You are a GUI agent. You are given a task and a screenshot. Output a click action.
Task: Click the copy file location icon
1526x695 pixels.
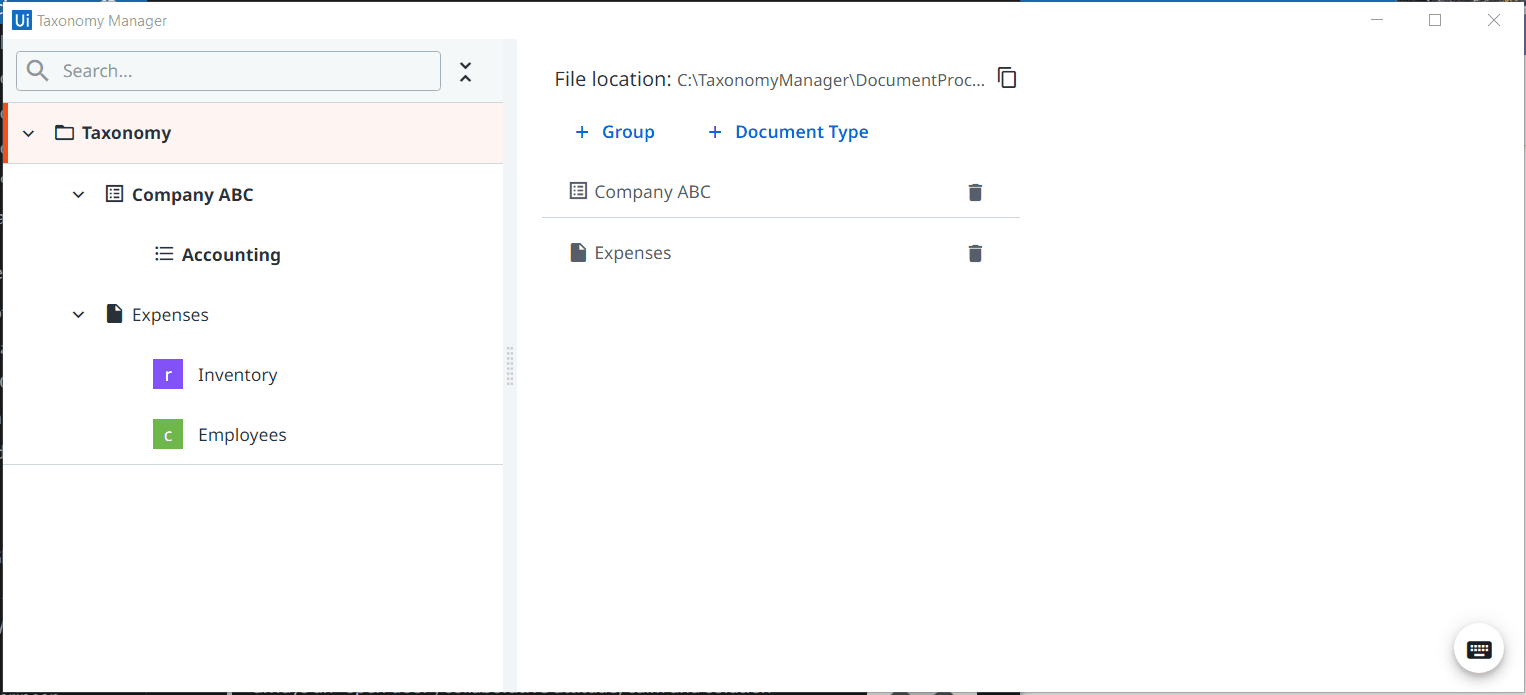(1007, 78)
